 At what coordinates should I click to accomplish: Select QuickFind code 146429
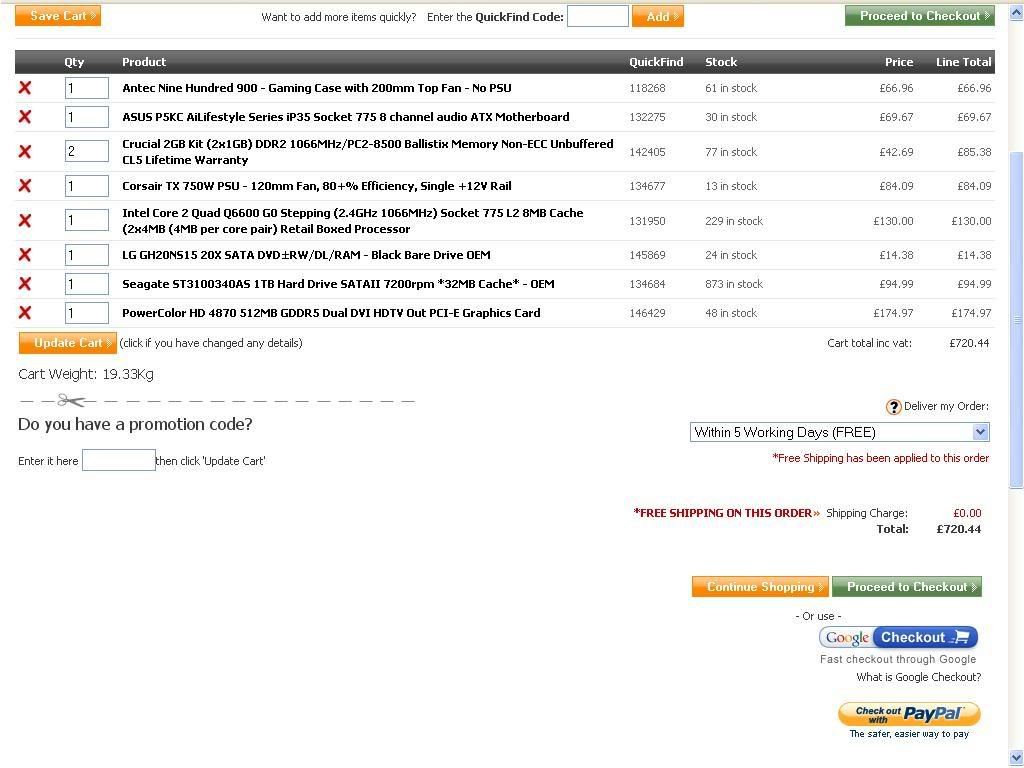[647, 313]
